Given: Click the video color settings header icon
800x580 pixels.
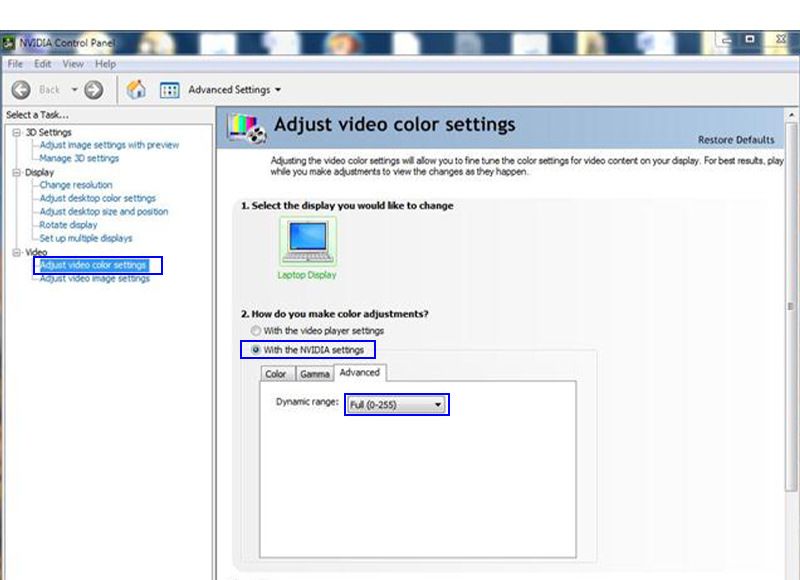Looking at the screenshot, I should [x=248, y=128].
